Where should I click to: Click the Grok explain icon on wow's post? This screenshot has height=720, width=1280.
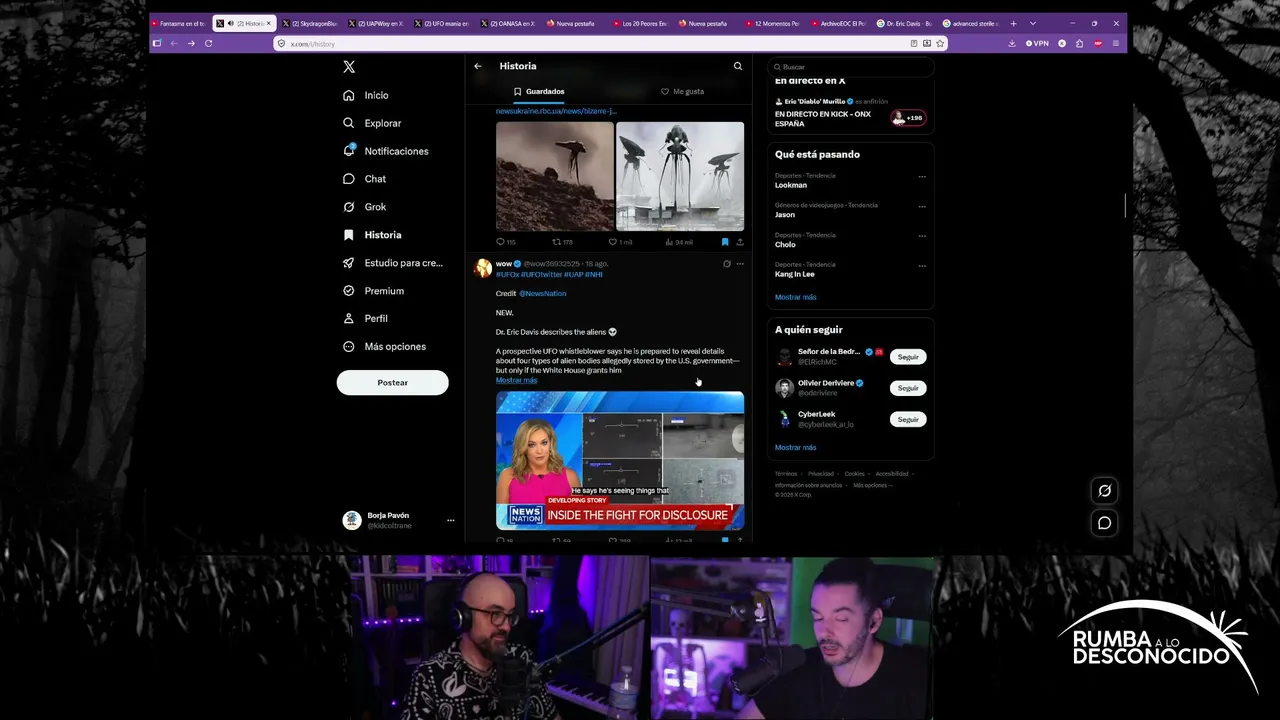point(727,264)
